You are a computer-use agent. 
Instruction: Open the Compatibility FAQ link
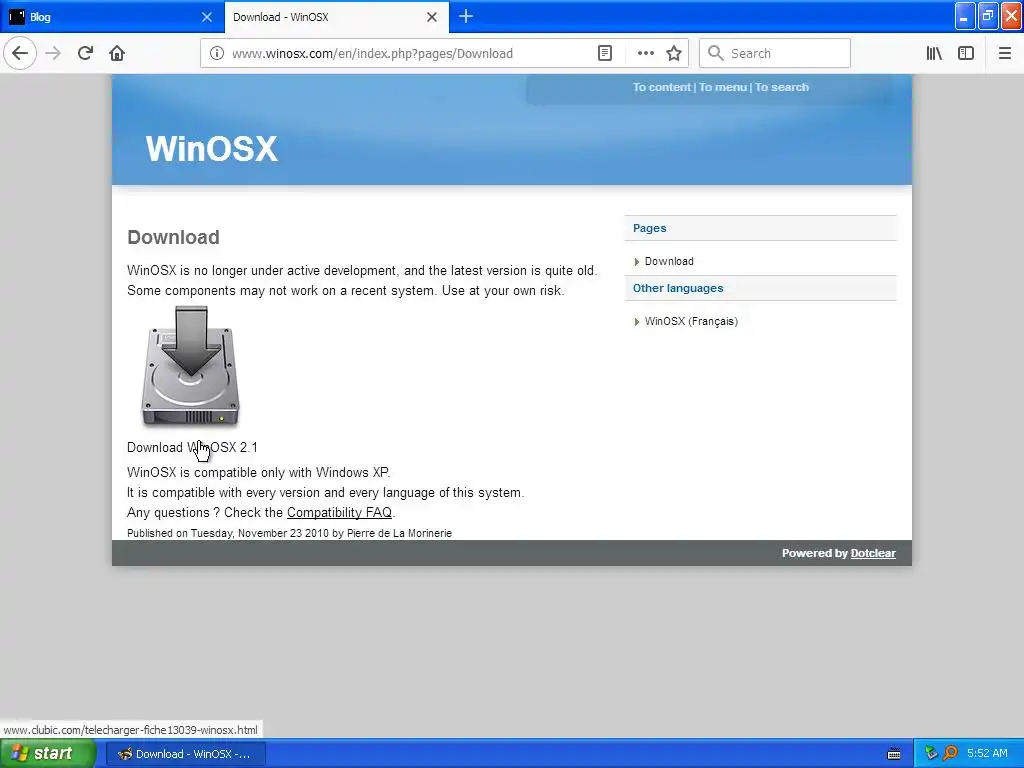click(339, 513)
